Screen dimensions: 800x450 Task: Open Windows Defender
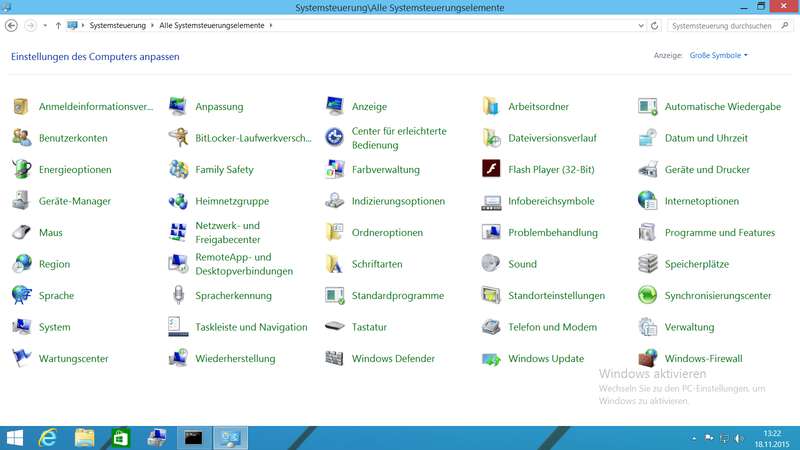pos(392,359)
